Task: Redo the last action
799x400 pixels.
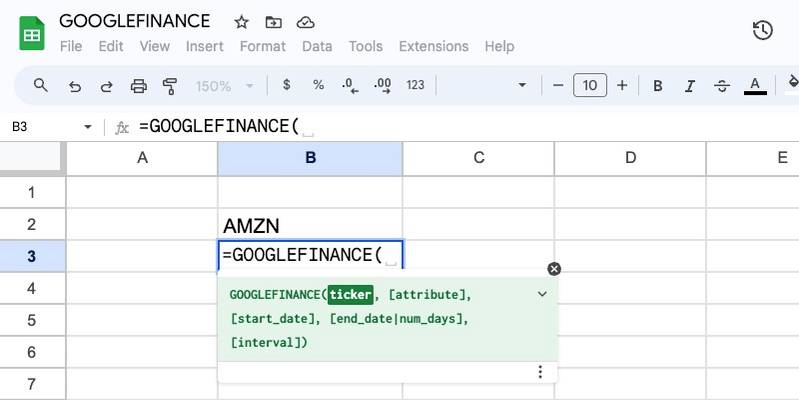Action: (106, 86)
